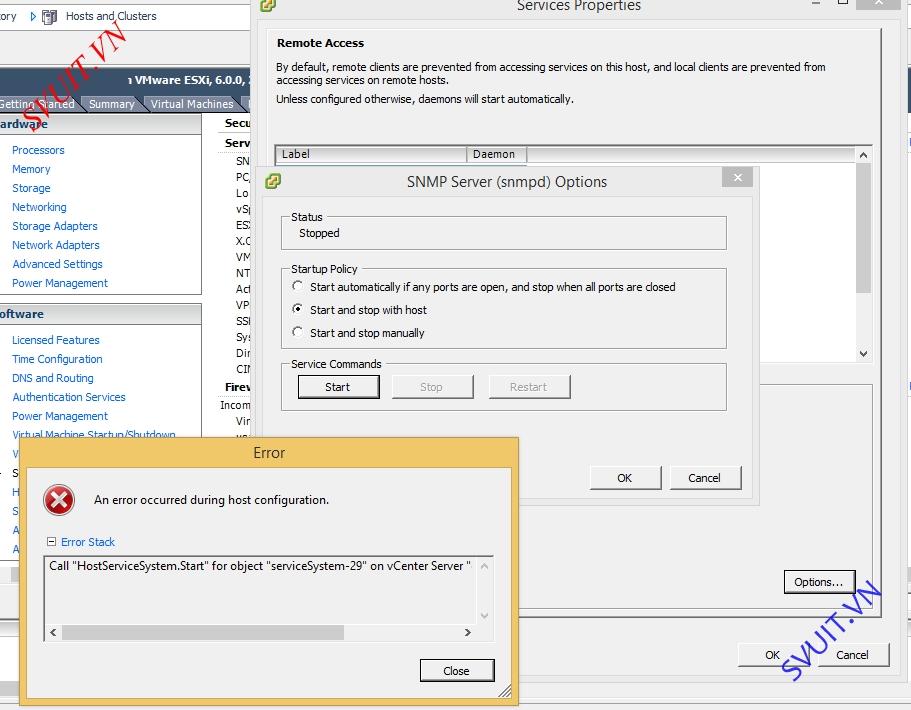
Task: Collapse the Error Stack section
Action: (x=52, y=542)
